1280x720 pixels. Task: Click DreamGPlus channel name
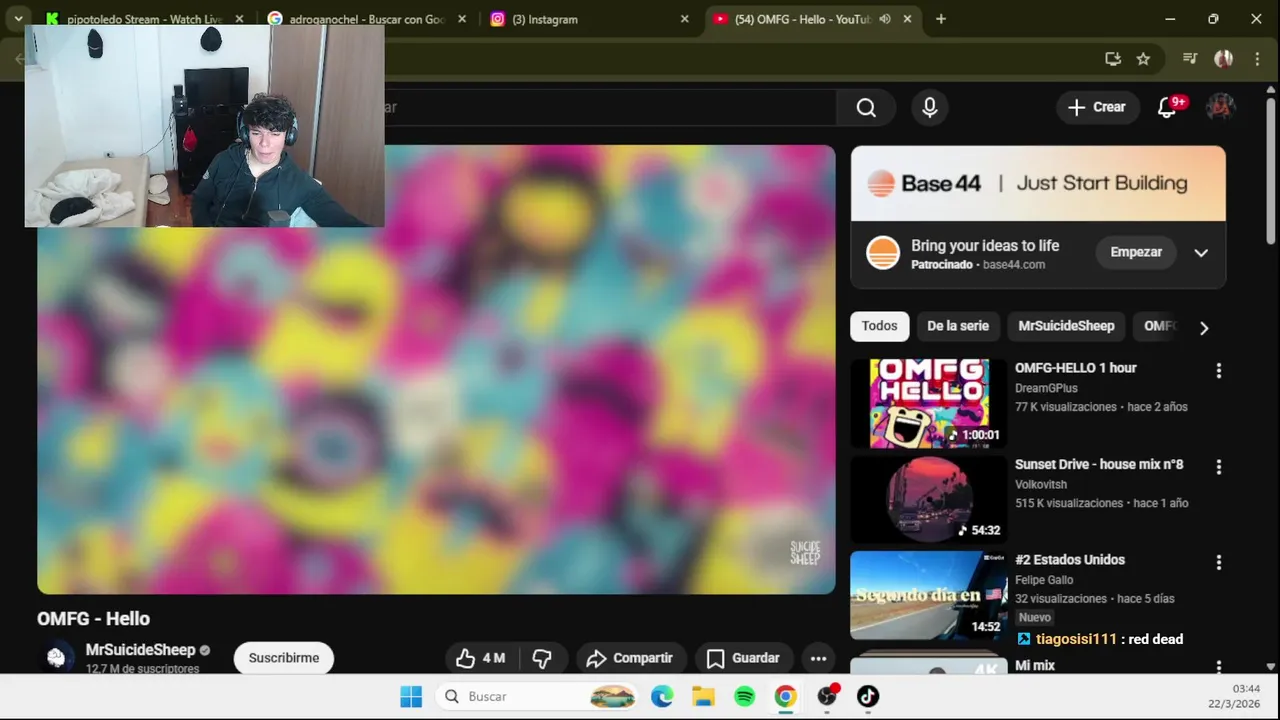[x=1046, y=388]
